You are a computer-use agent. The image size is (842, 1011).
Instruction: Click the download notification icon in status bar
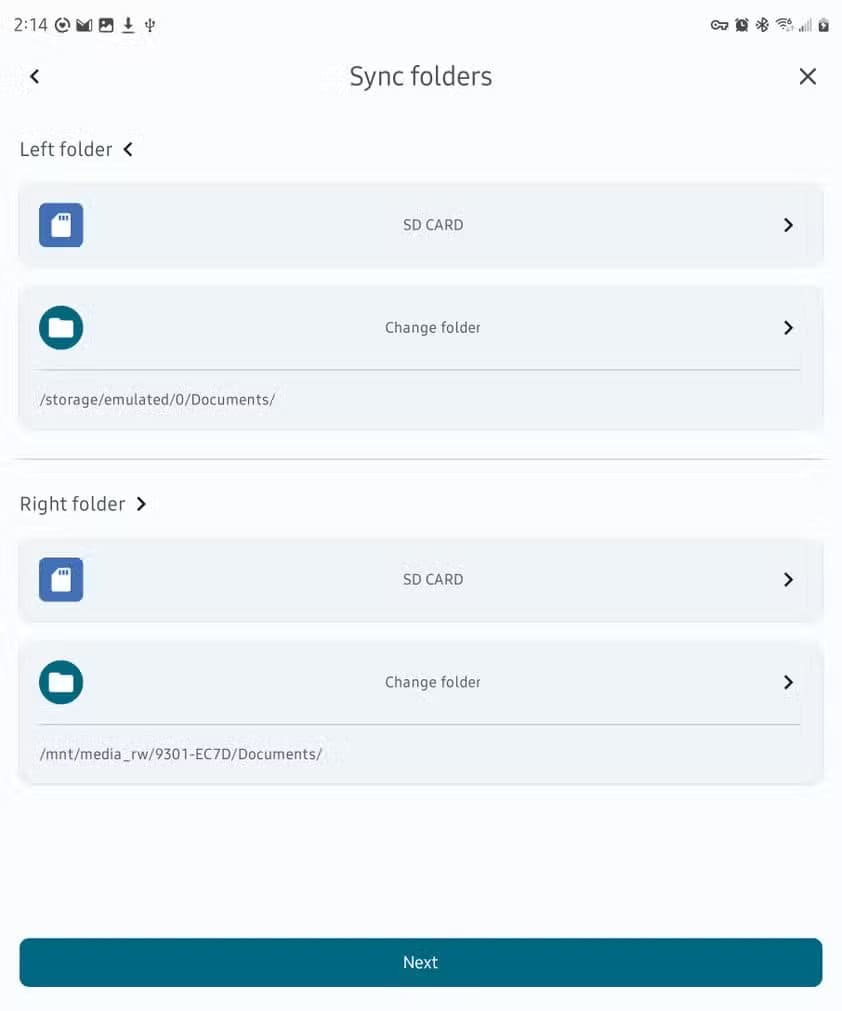pyautogui.click(x=129, y=25)
